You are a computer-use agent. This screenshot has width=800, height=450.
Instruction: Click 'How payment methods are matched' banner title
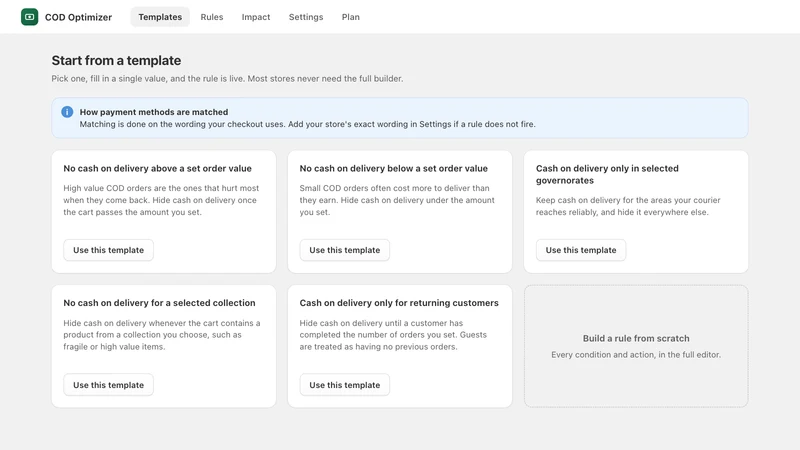(154, 112)
